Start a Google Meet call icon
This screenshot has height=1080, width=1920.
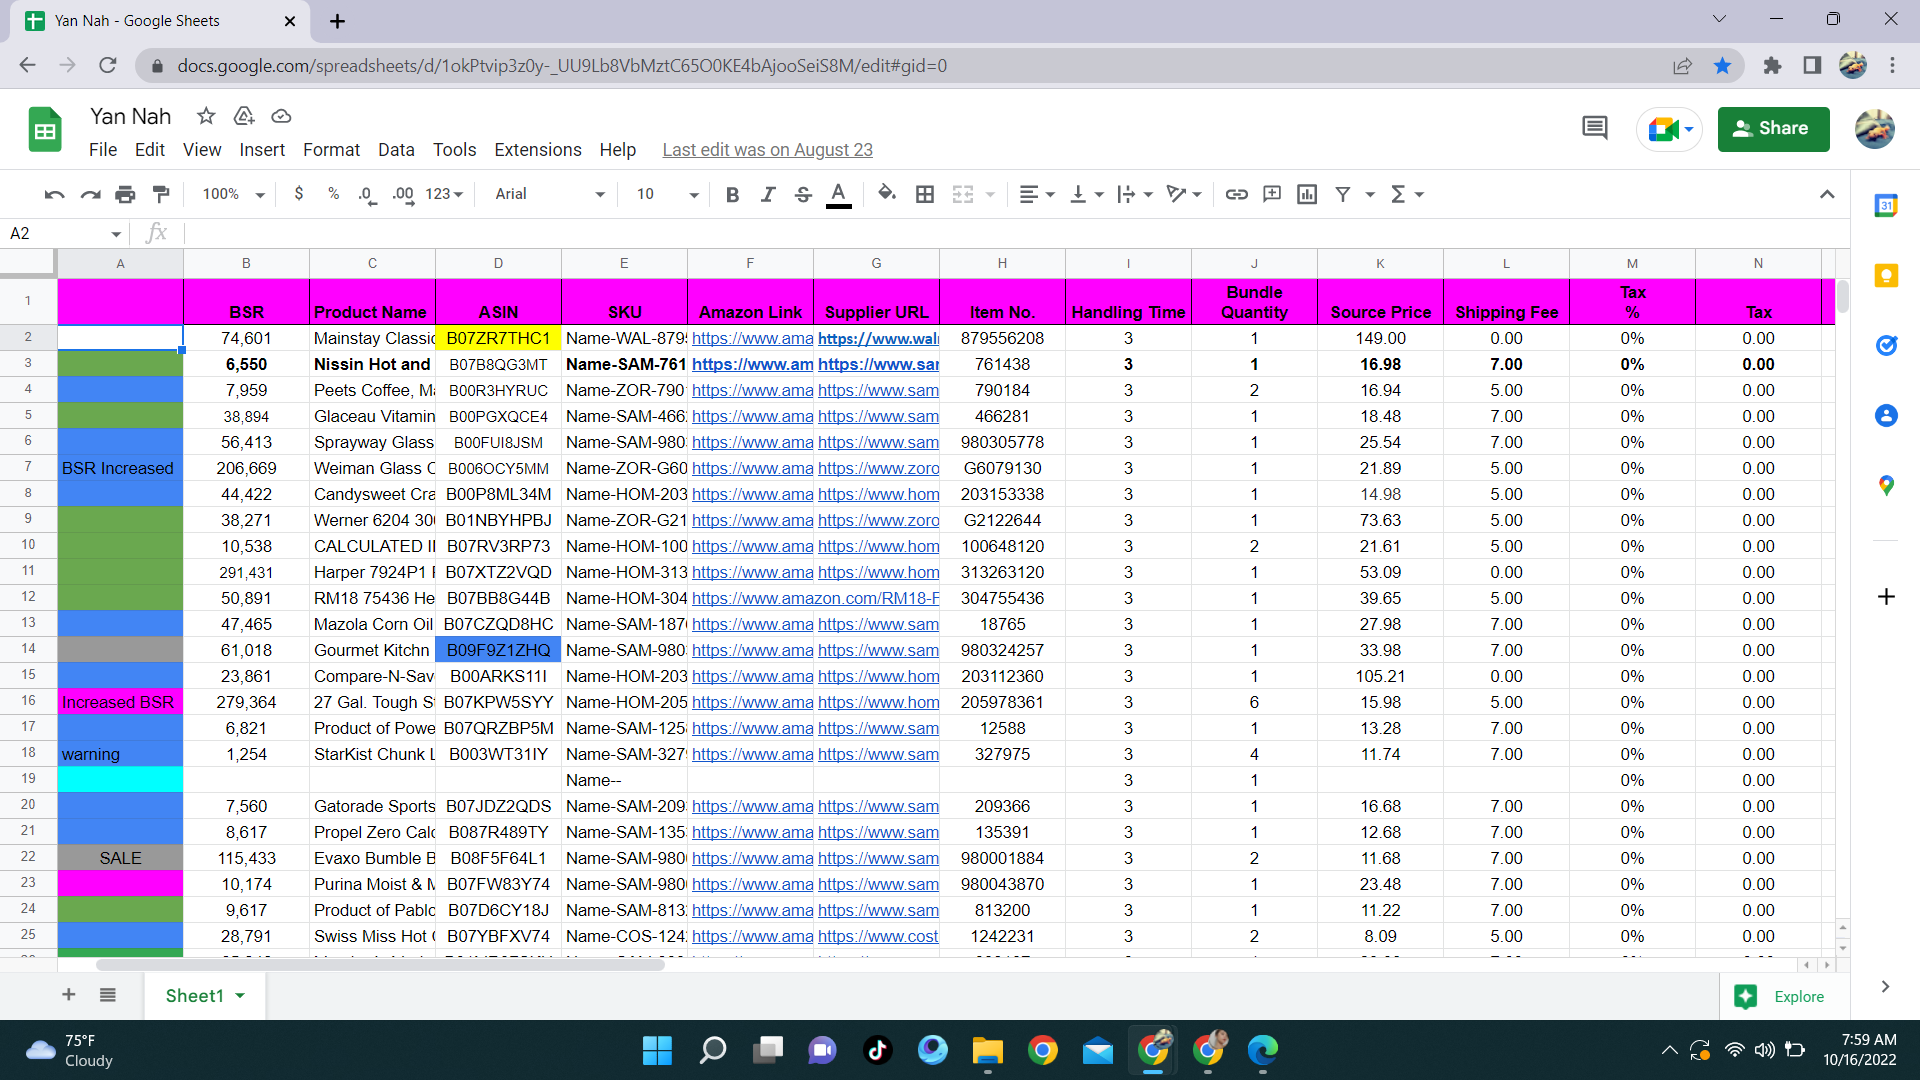click(1669, 129)
